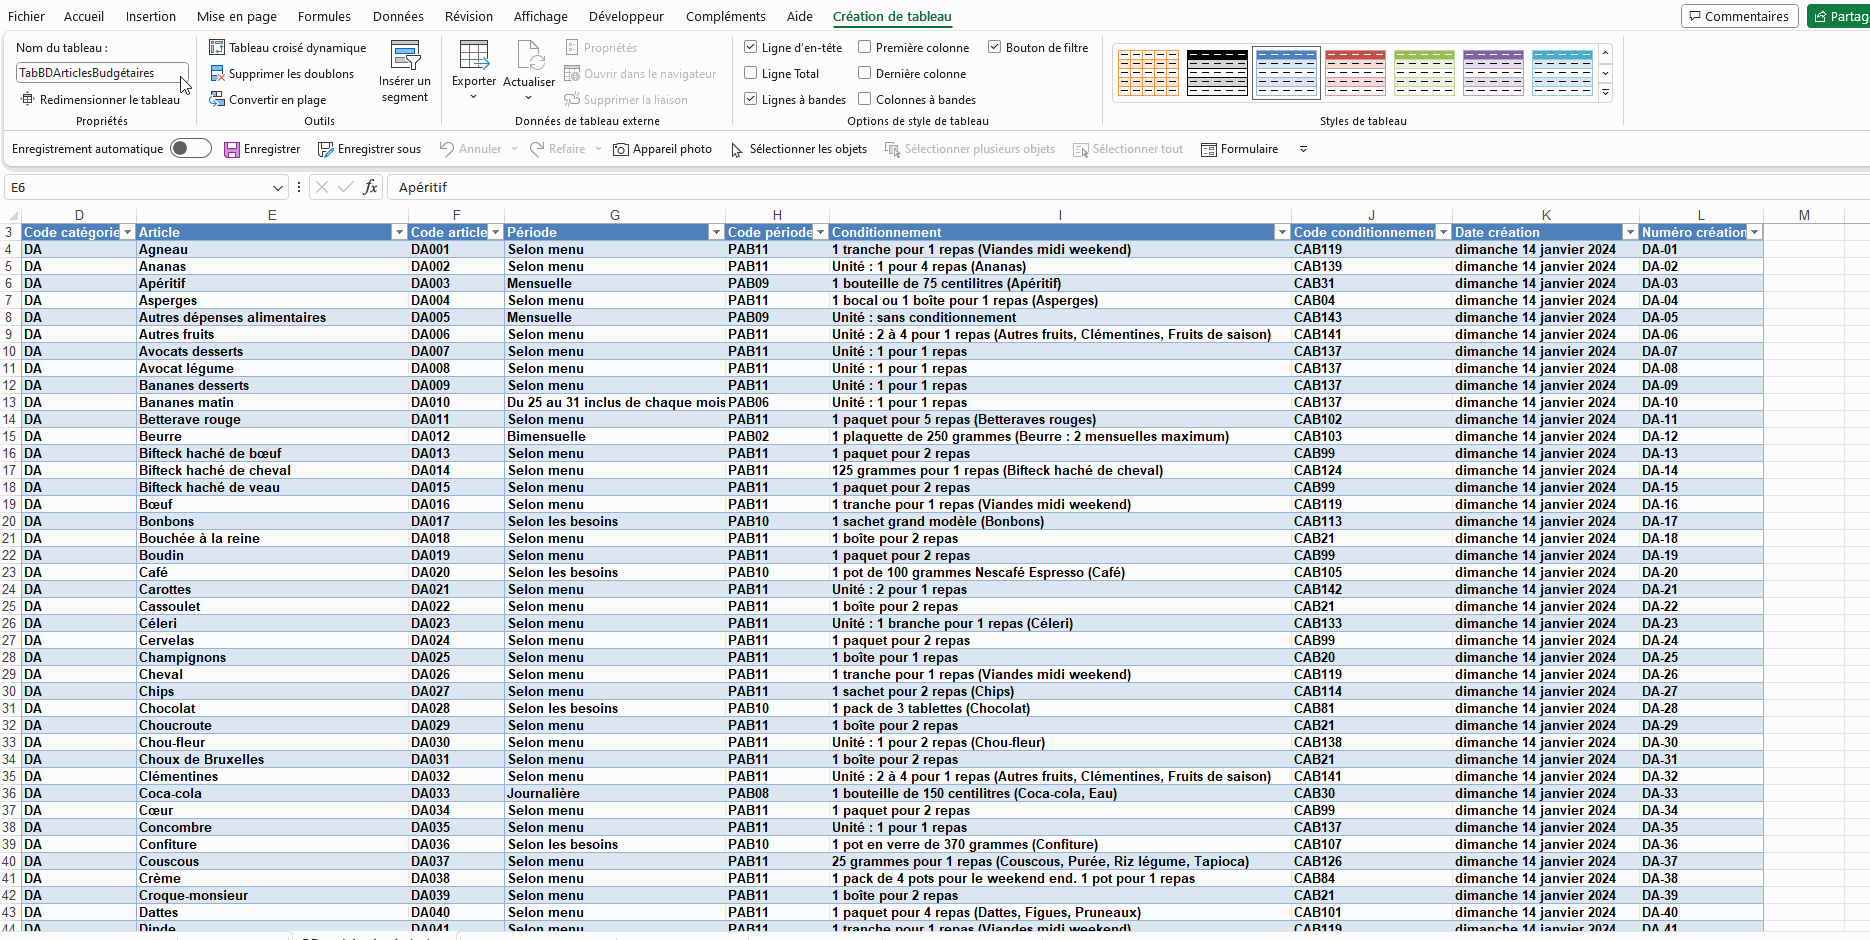Open the Formules ribbon tab
This screenshot has width=1870, height=940.
pyautogui.click(x=324, y=16)
